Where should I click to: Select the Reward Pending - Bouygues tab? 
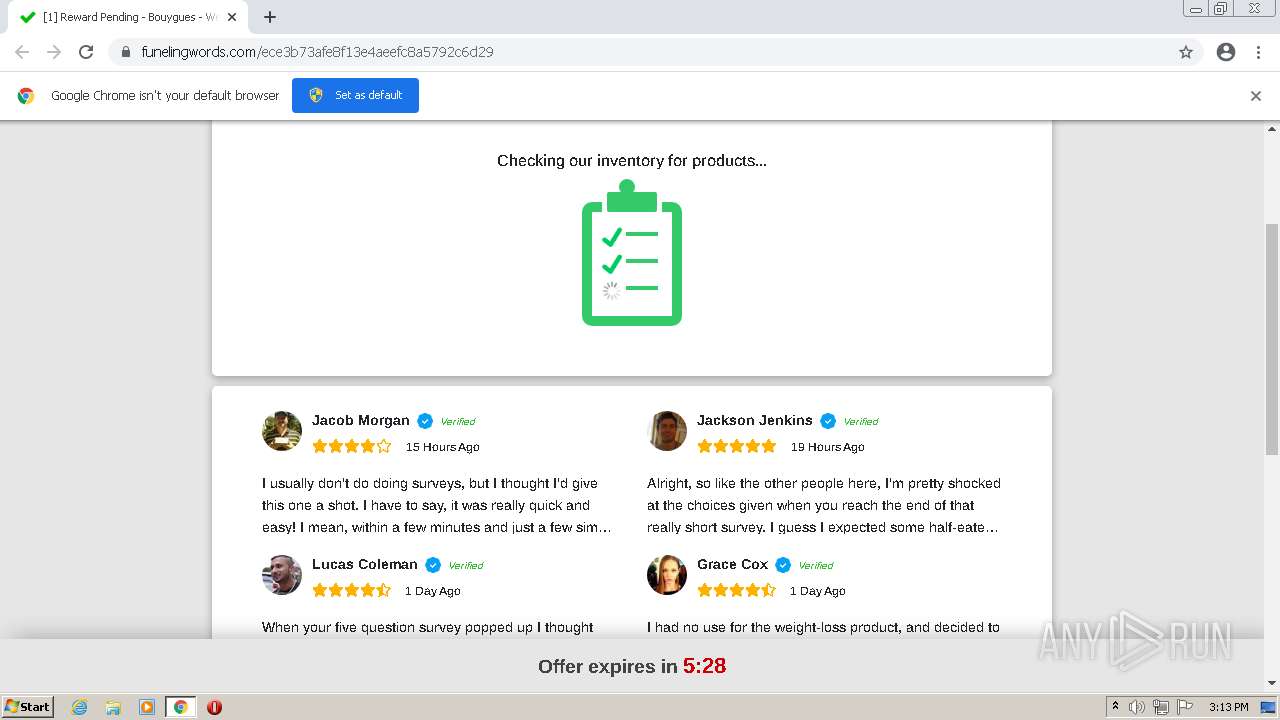(126, 17)
